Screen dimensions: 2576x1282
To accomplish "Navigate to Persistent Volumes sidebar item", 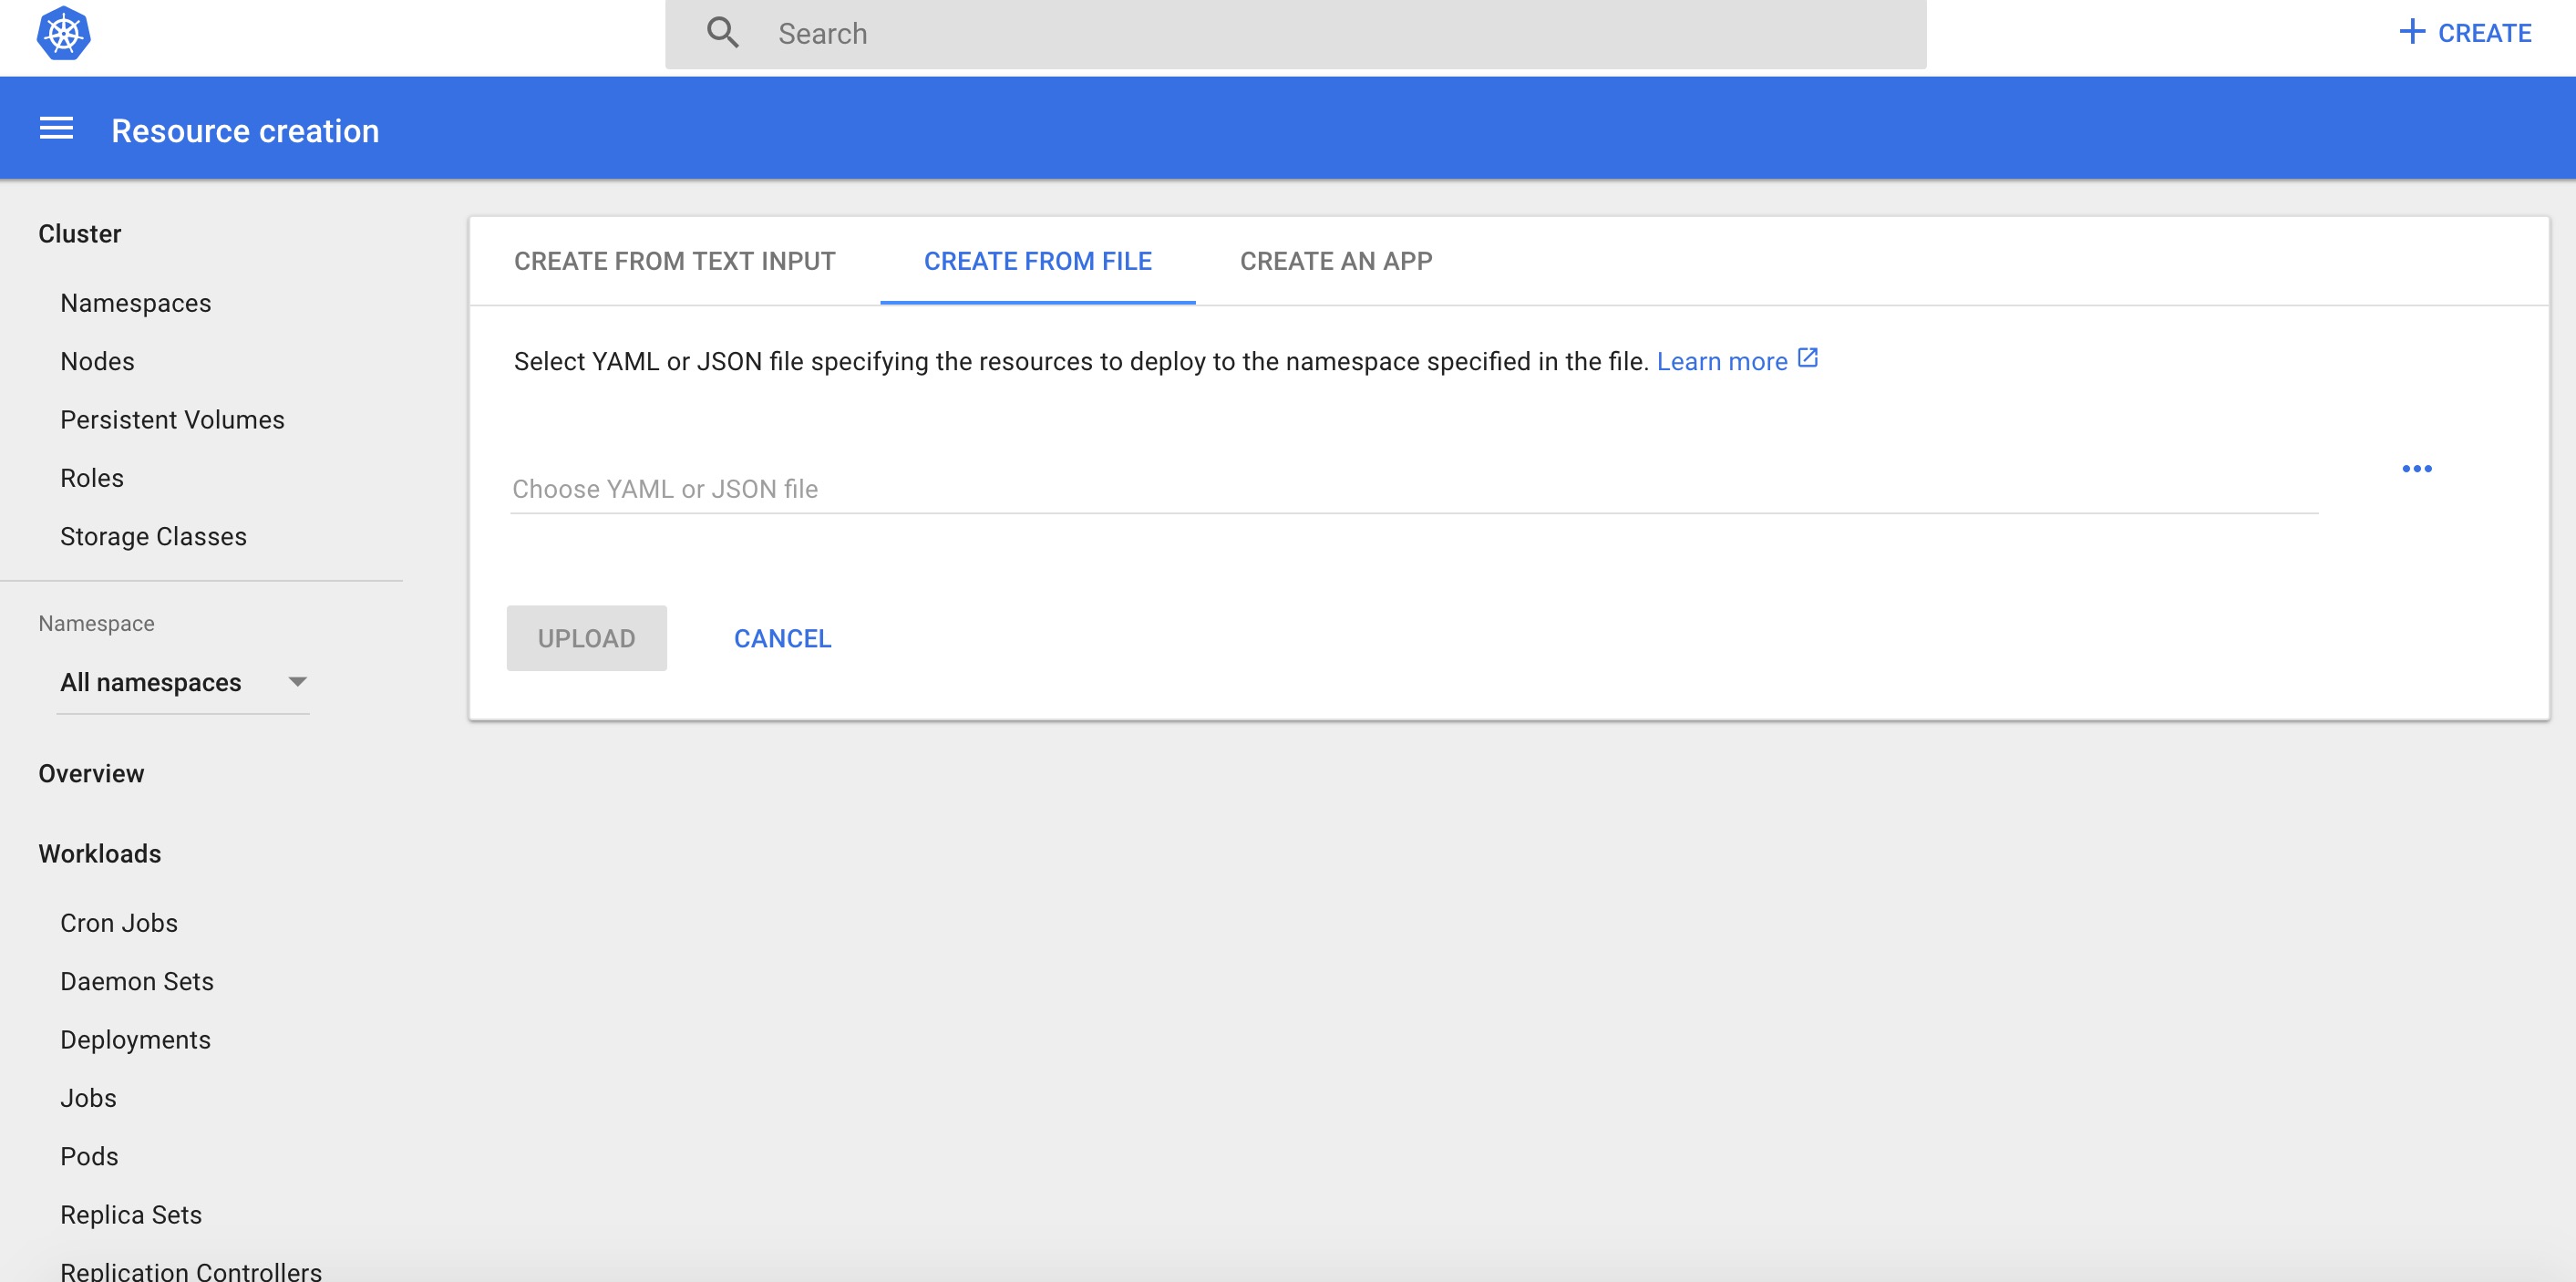I will pyautogui.click(x=170, y=419).
